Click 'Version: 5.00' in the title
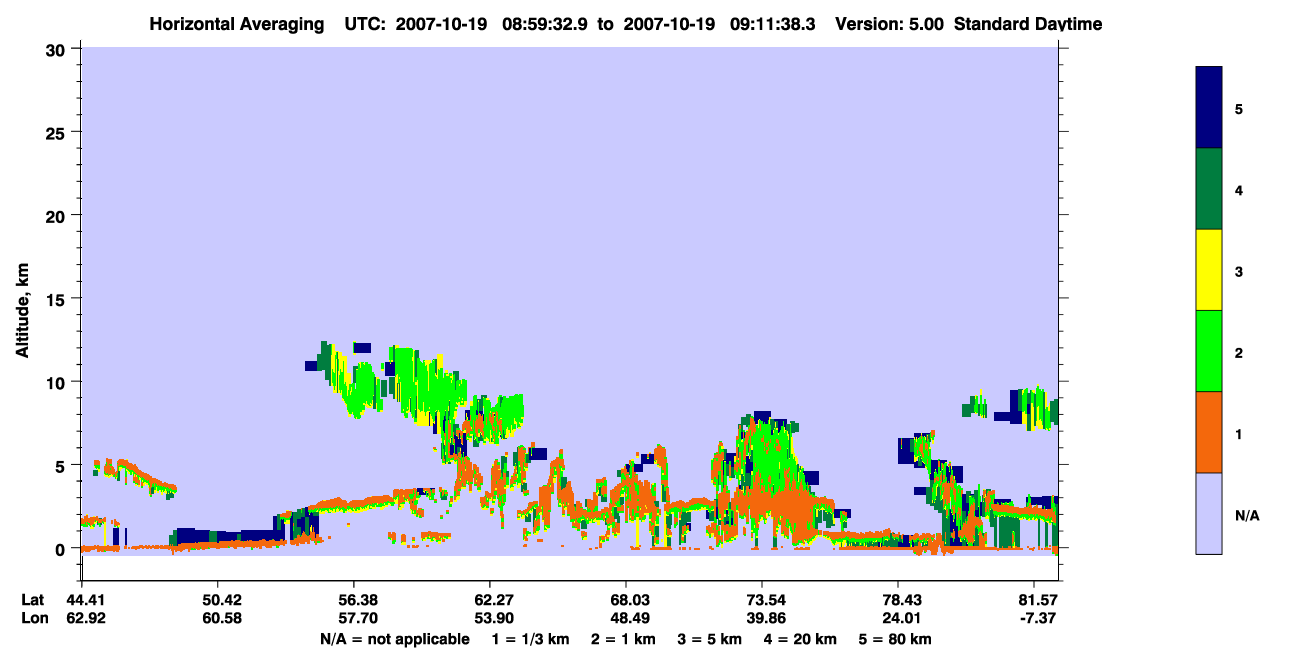1300x667 pixels. click(890, 24)
